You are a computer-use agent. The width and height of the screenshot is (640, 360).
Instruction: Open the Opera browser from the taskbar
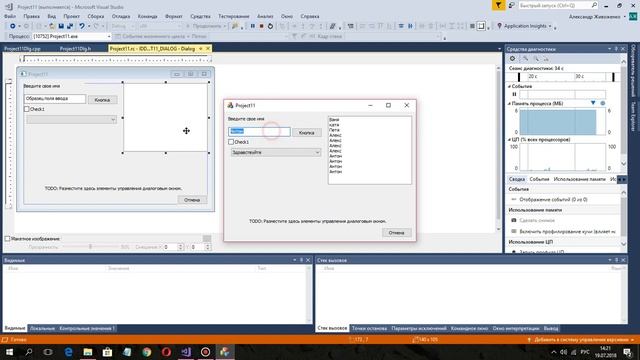[166, 352]
